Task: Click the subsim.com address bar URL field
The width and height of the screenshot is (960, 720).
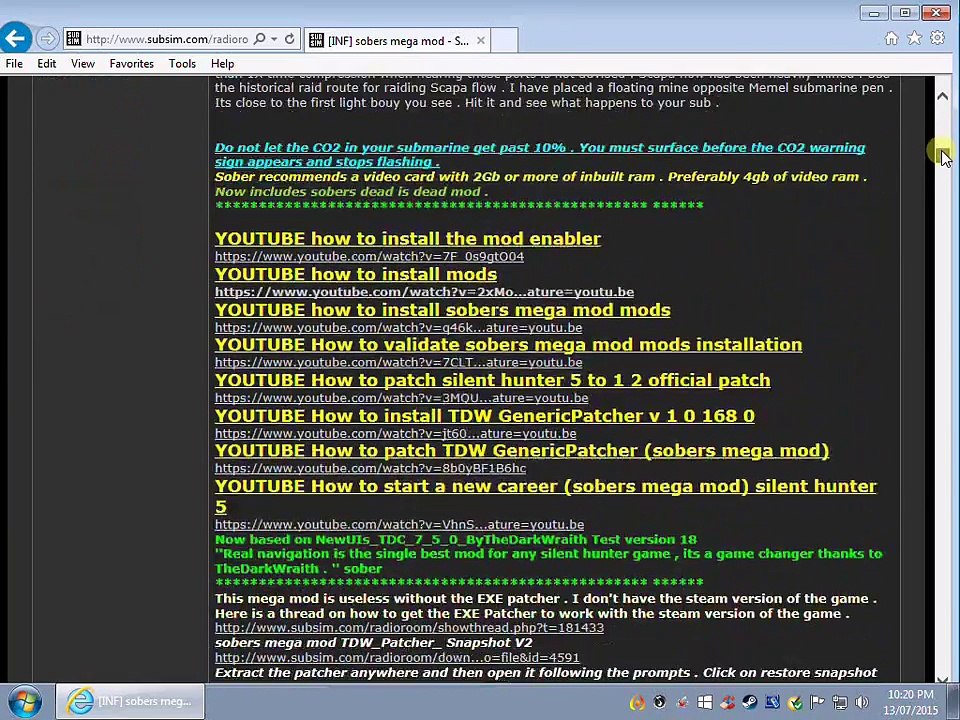Action: pos(167,39)
